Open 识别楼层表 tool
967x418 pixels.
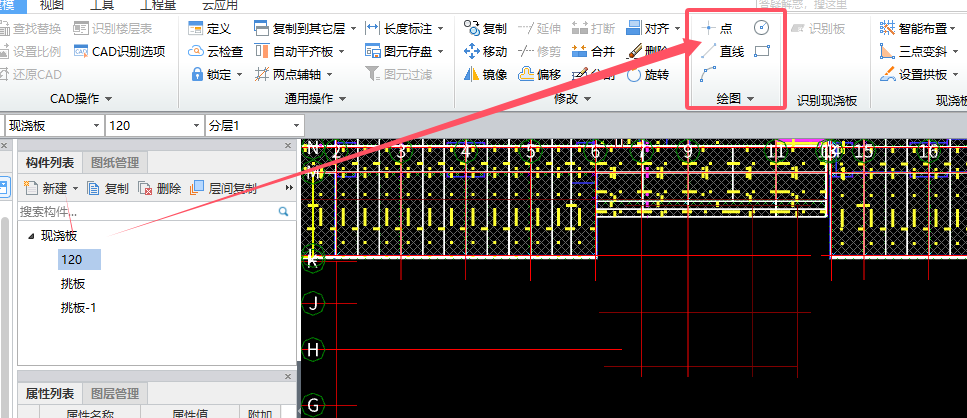(112, 28)
